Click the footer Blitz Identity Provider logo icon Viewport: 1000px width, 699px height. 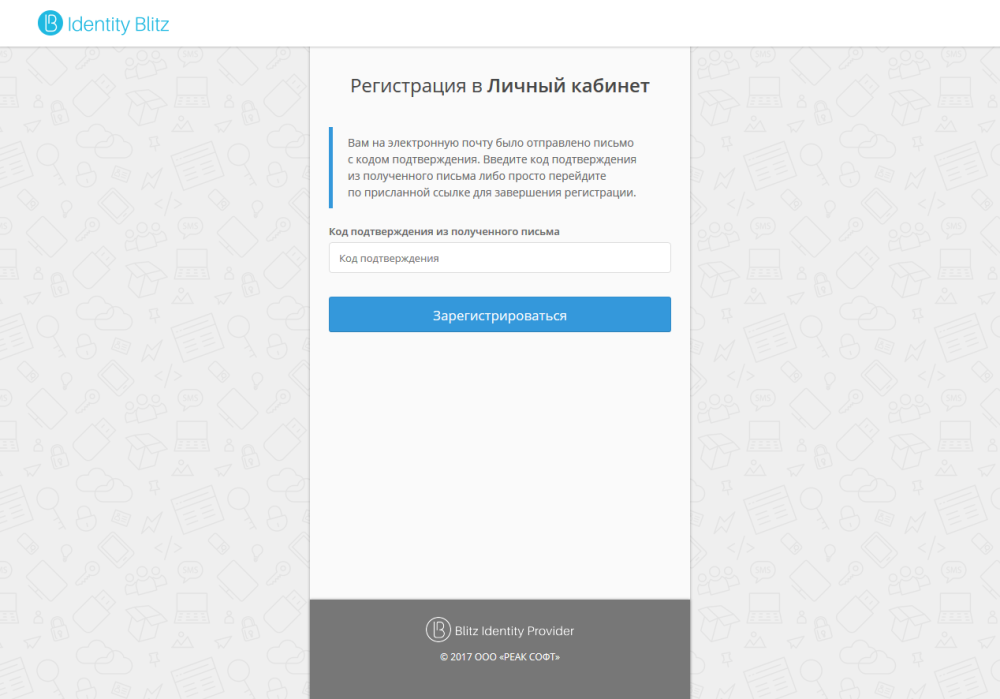point(438,629)
